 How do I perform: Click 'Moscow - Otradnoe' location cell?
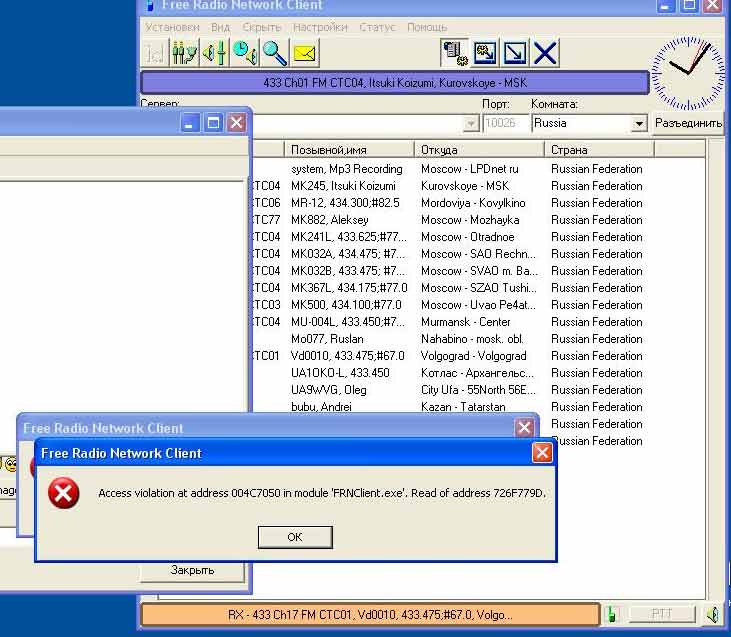[468, 237]
